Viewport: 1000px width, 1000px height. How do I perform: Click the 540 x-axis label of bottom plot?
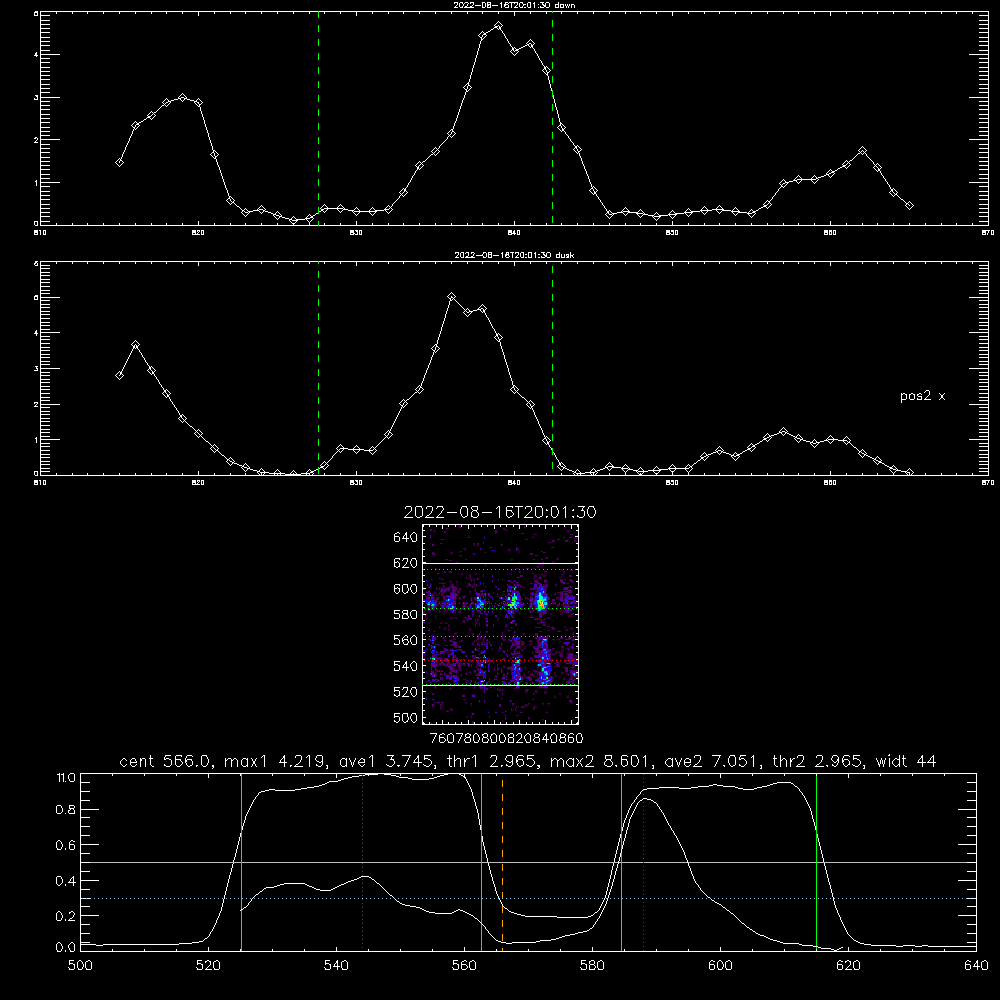tap(336, 966)
